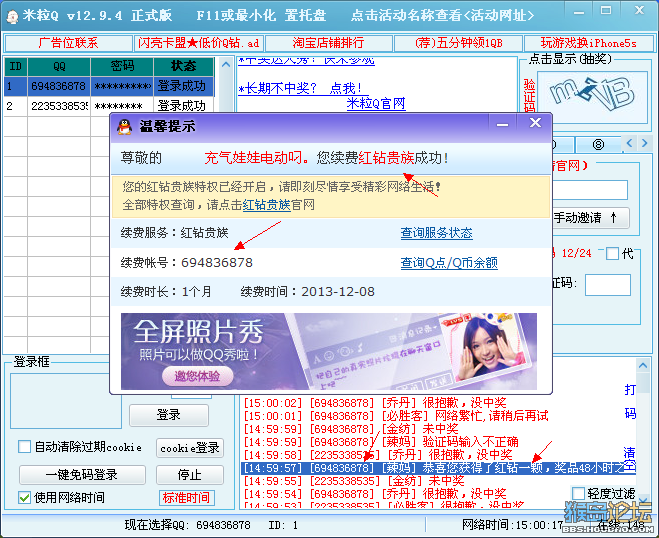
Task: Click the 一键免码登录 button
Action: tap(82, 475)
